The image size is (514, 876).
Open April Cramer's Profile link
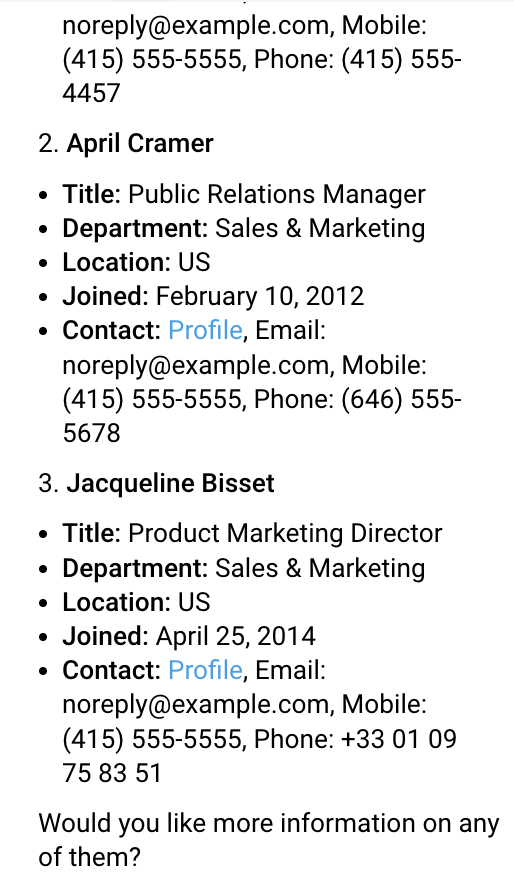(x=205, y=330)
